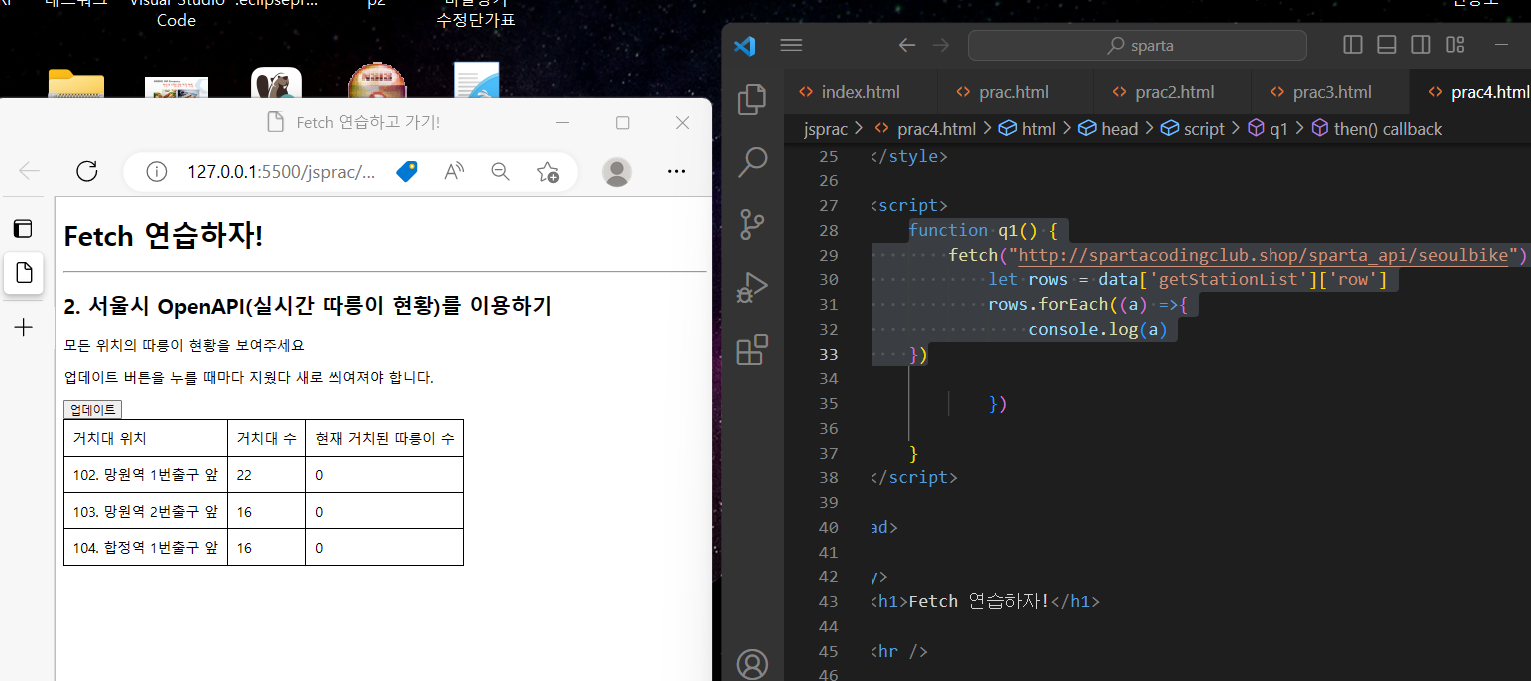The height and width of the screenshot is (681, 1531).
Task: Toggle secondary side bar layout
Action: 1420,45
